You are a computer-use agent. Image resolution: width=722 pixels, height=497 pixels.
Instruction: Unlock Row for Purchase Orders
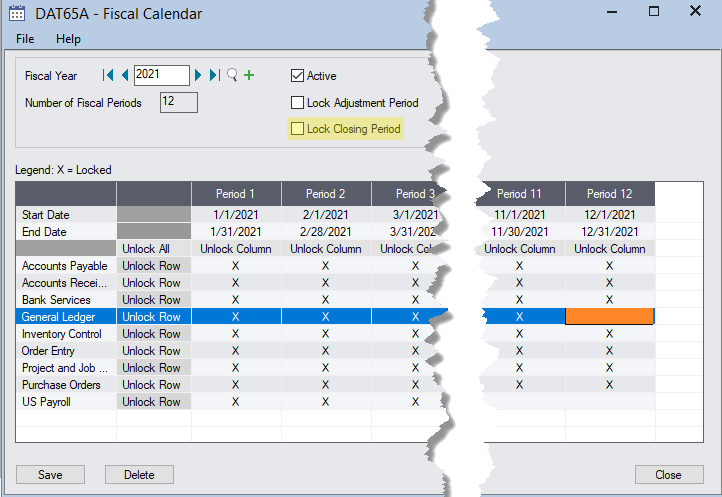(154, 385)
